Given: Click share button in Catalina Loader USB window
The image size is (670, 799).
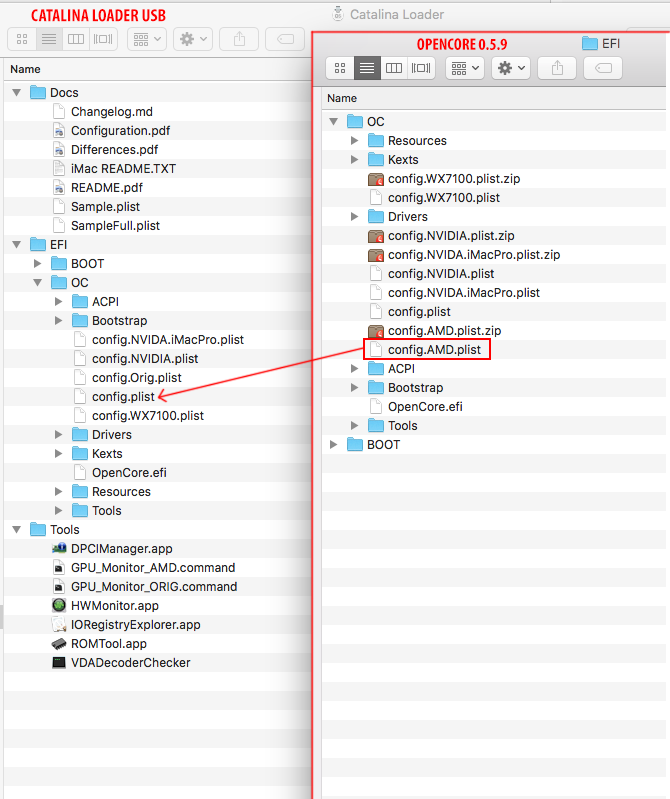Looking at the screenshot, I should point(239,39).
